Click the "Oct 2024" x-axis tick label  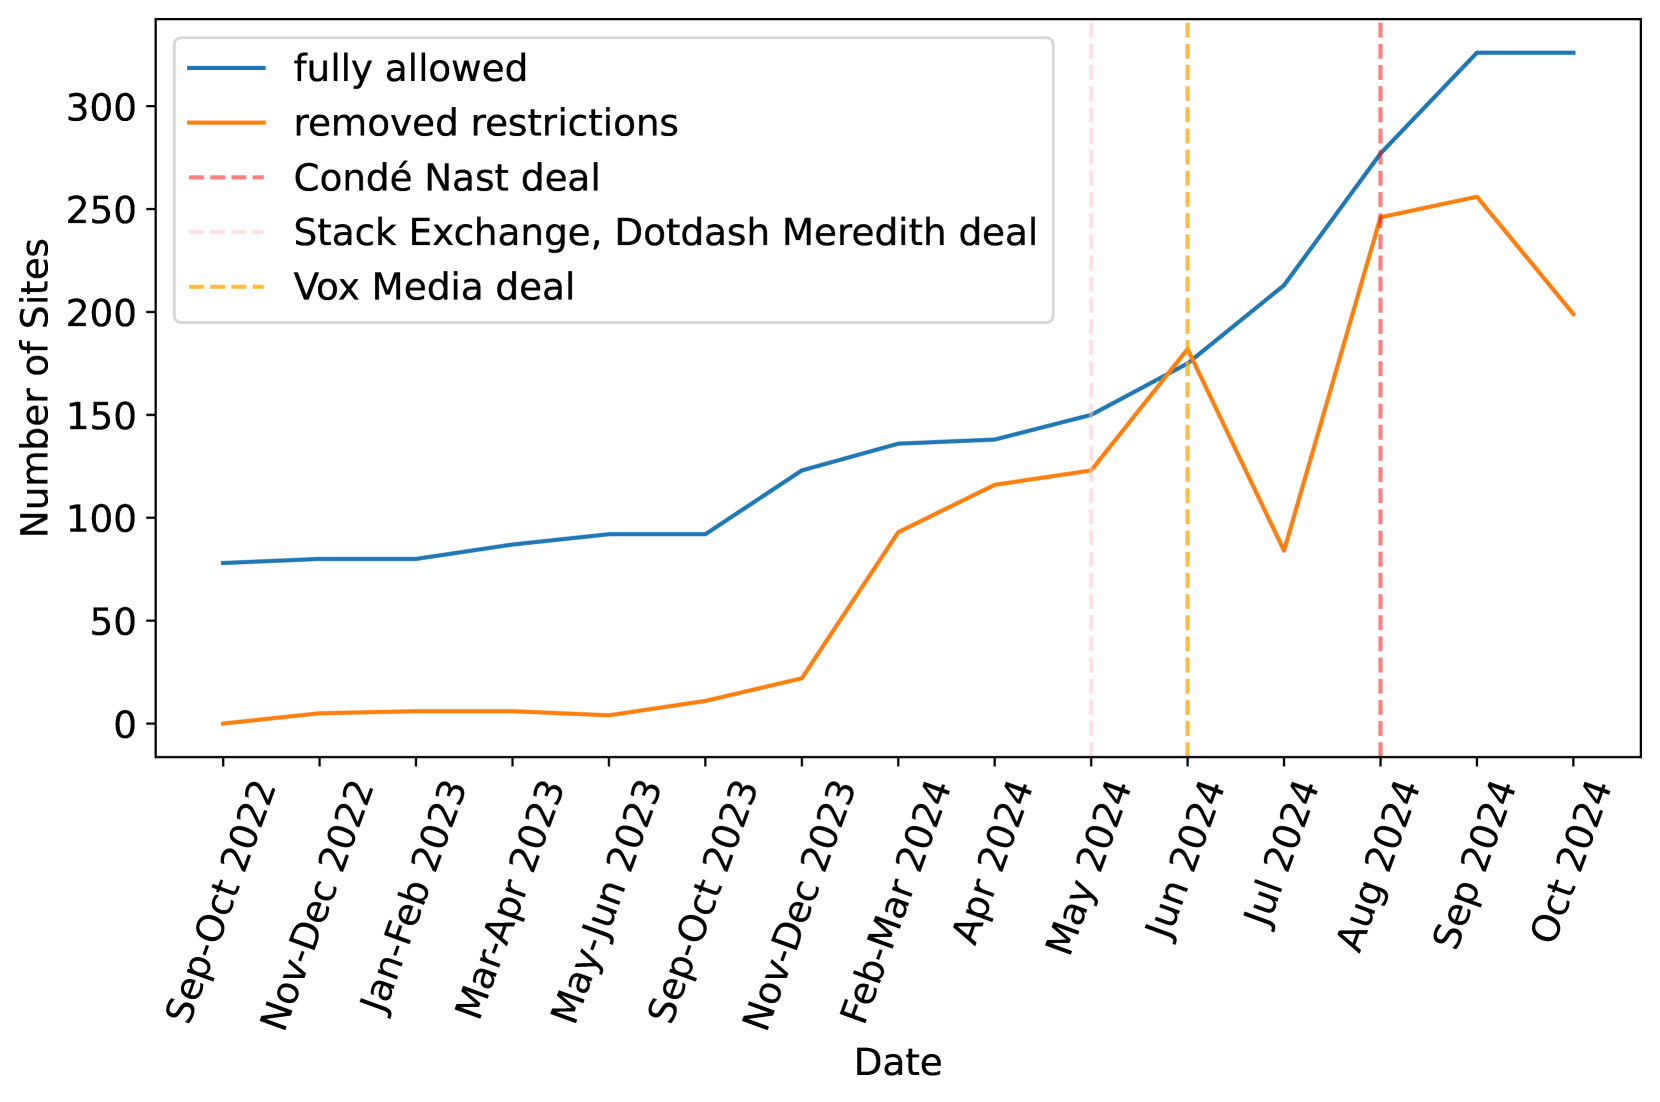1569,862
